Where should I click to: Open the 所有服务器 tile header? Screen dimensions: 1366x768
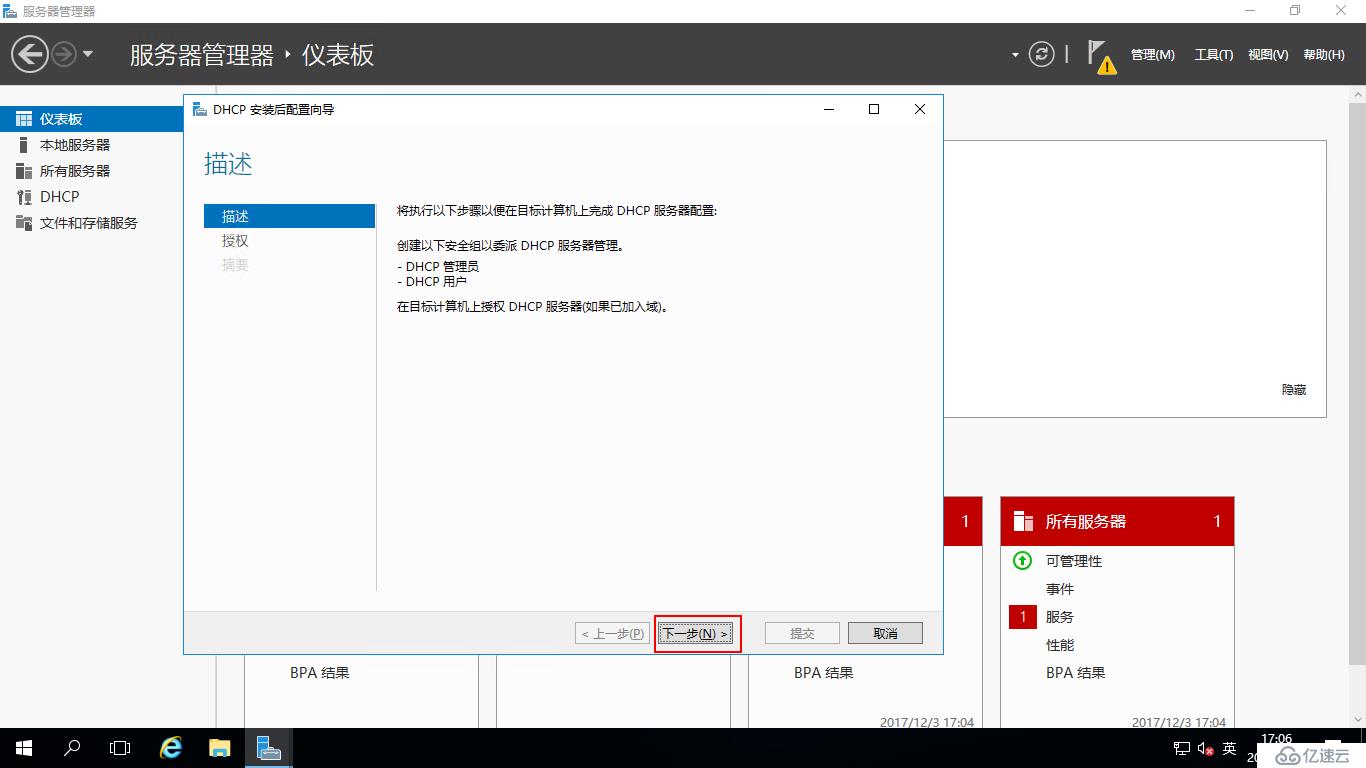click(x=1117, y=521)
